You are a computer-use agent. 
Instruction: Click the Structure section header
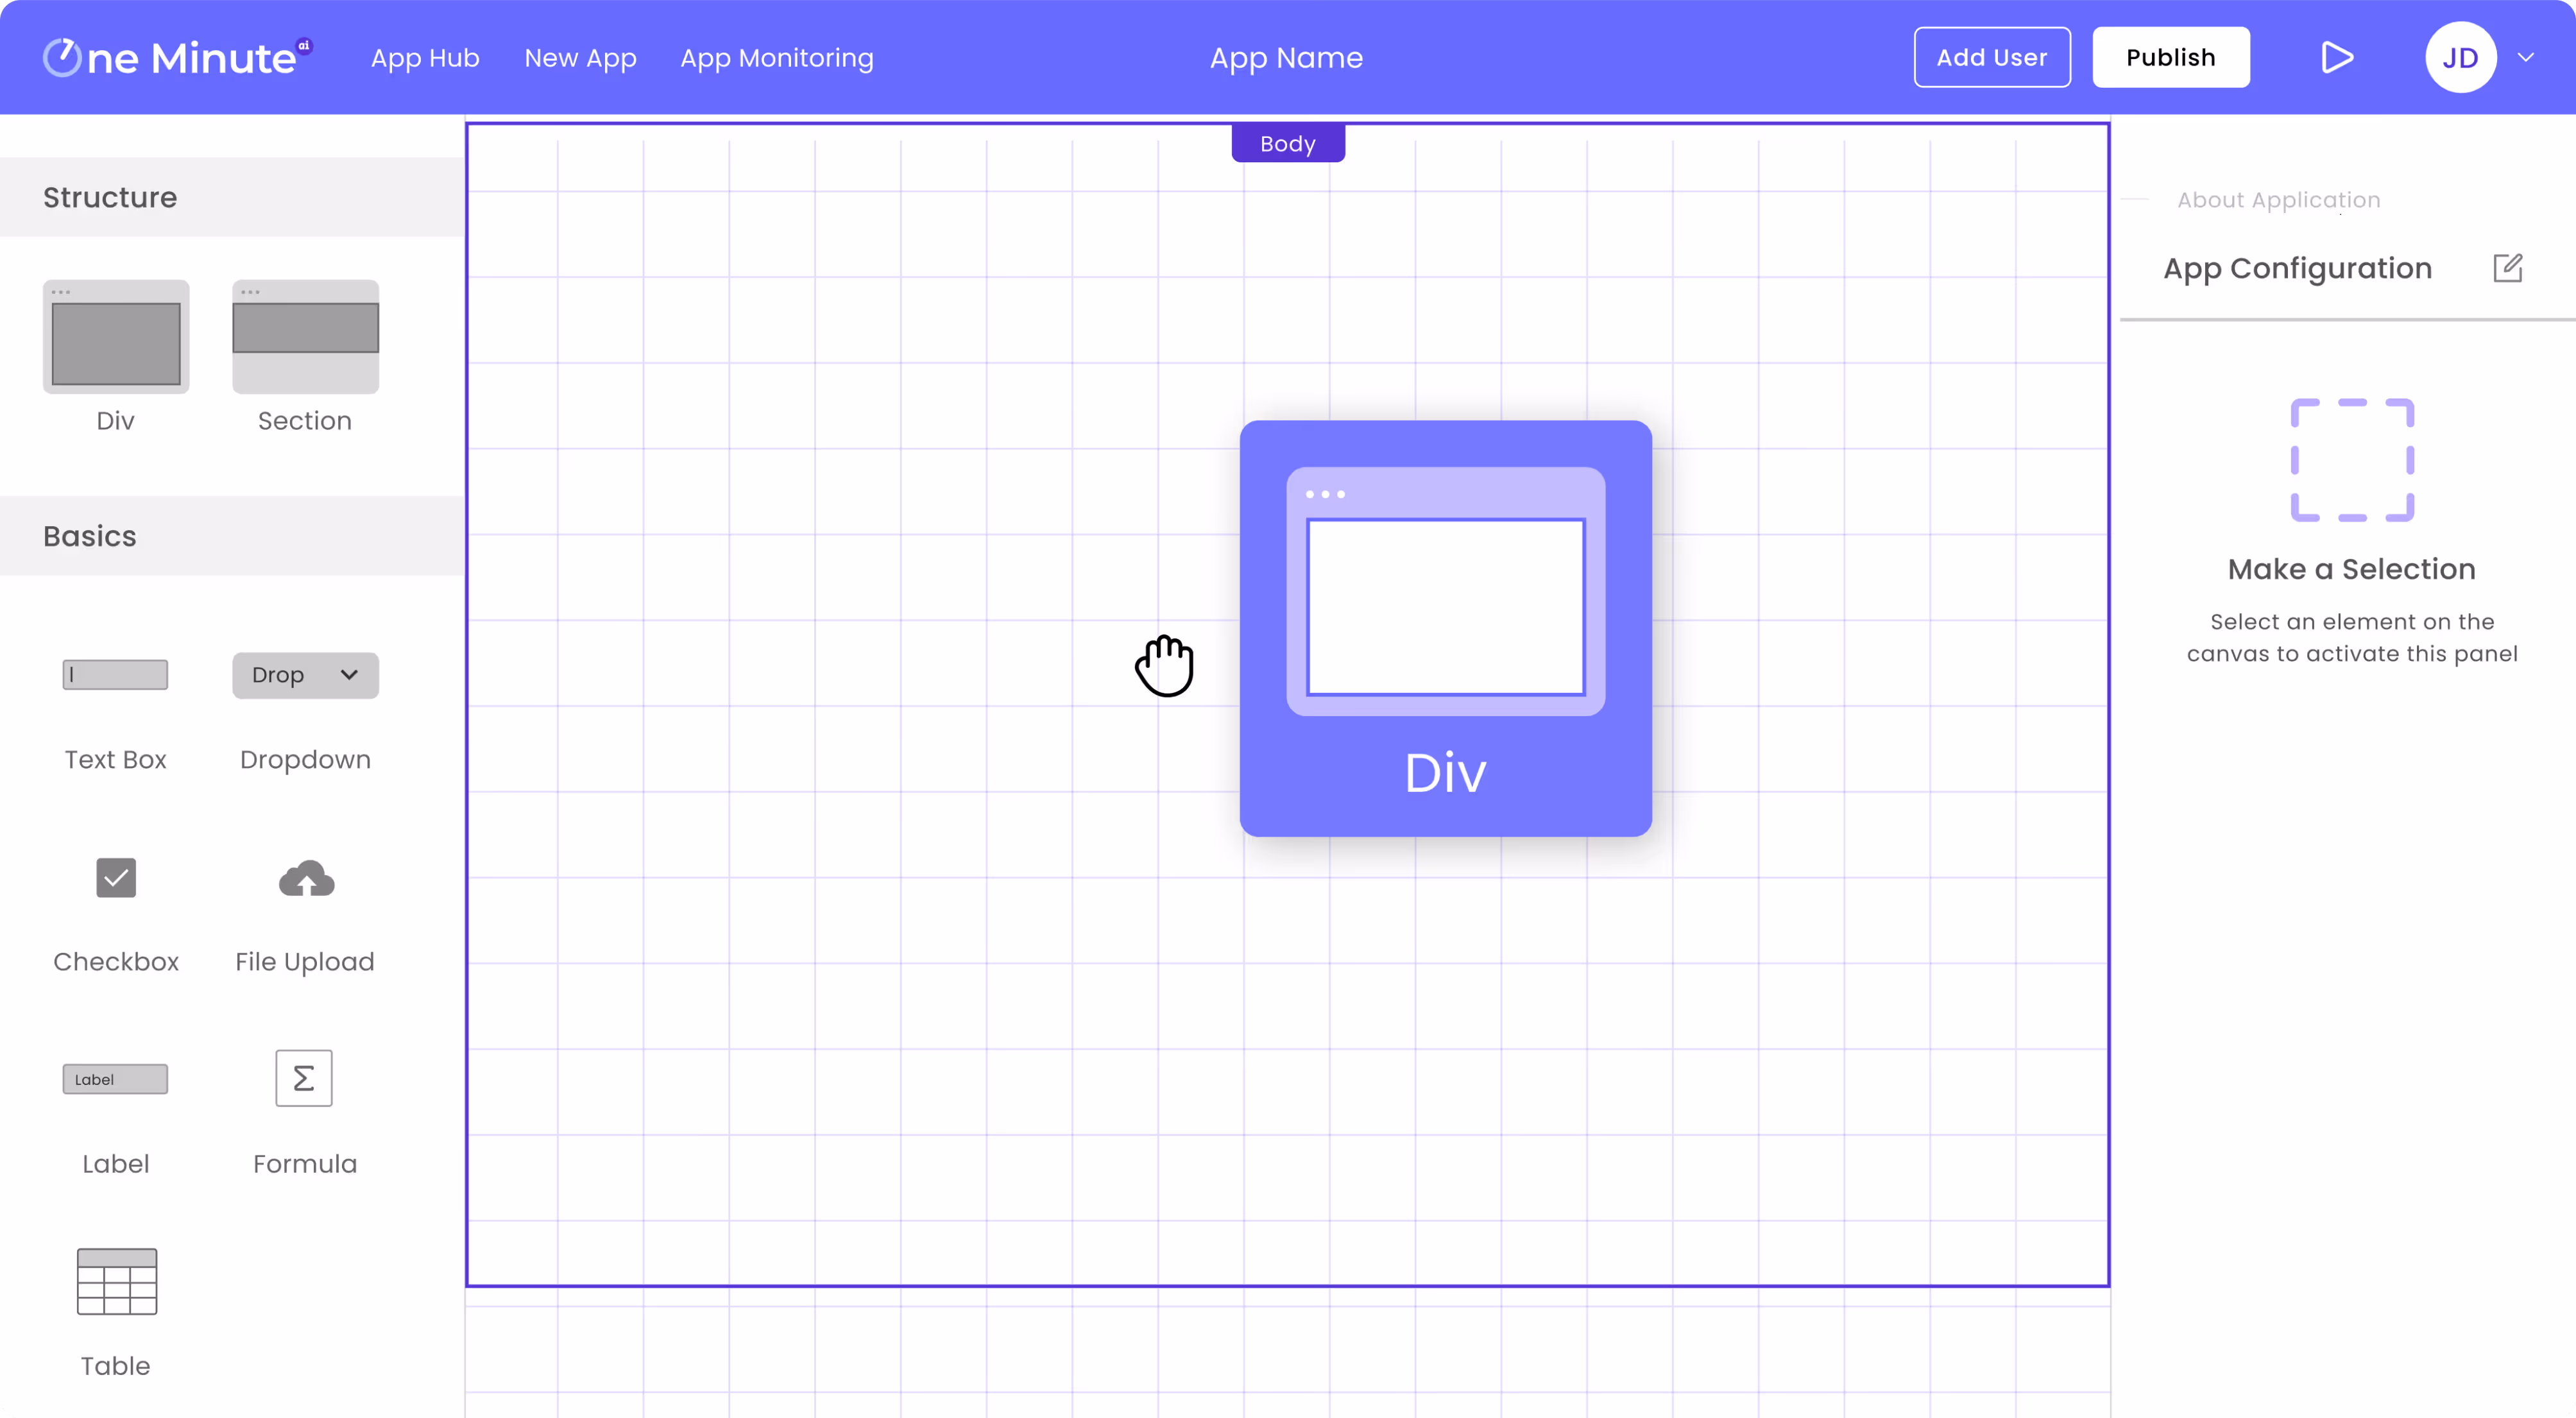coord(232,197)
